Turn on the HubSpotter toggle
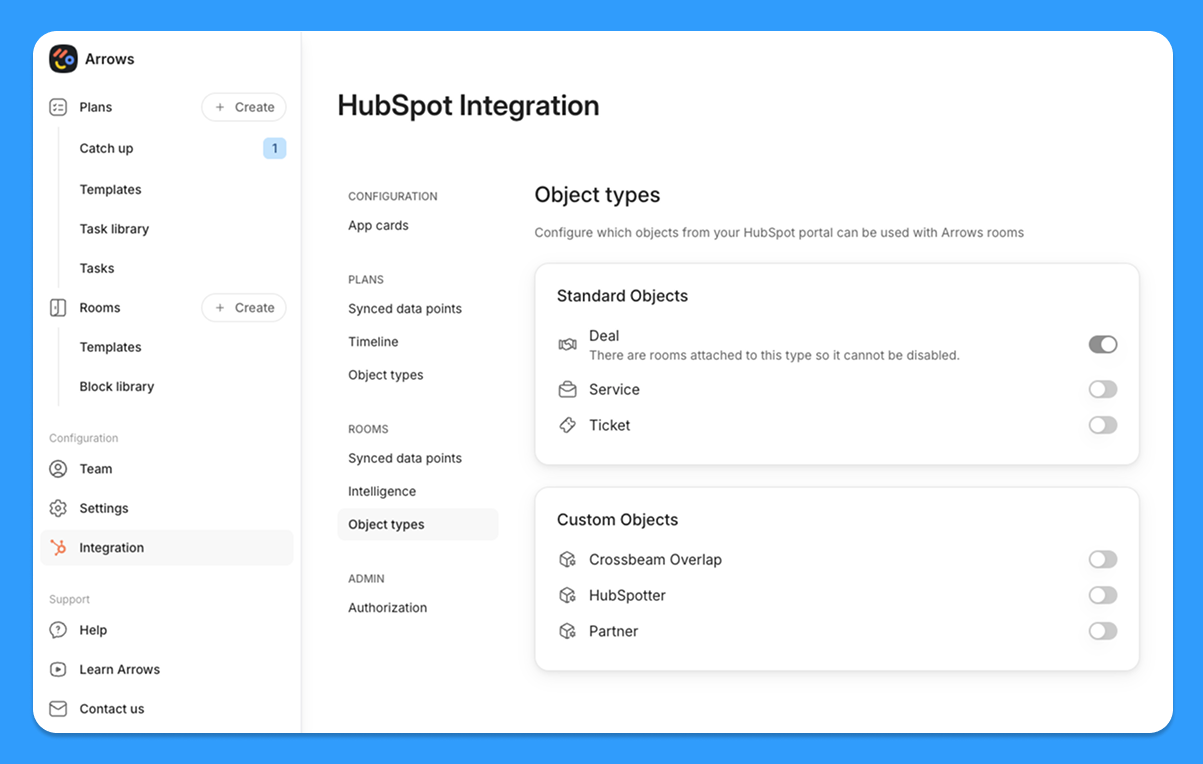The width and height of the screenshot is (1203, 764). pos(1103,596)
